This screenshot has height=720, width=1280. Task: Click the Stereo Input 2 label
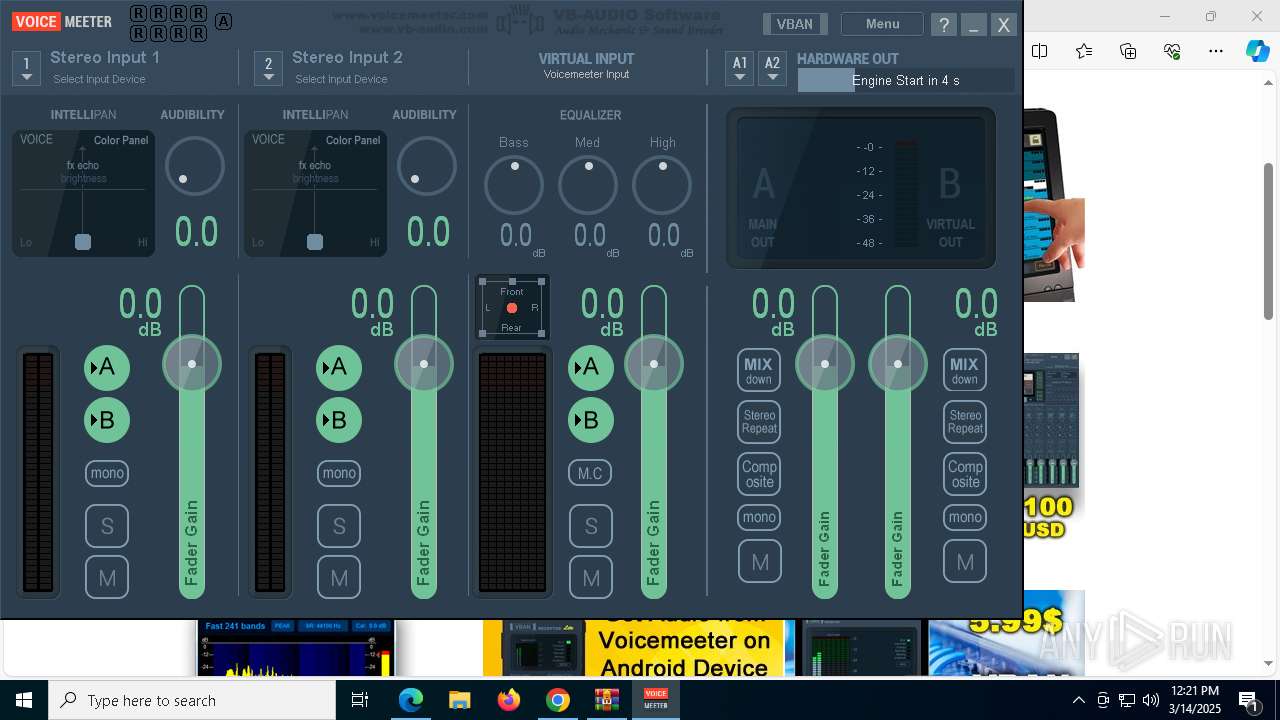(x=347, y=57)
